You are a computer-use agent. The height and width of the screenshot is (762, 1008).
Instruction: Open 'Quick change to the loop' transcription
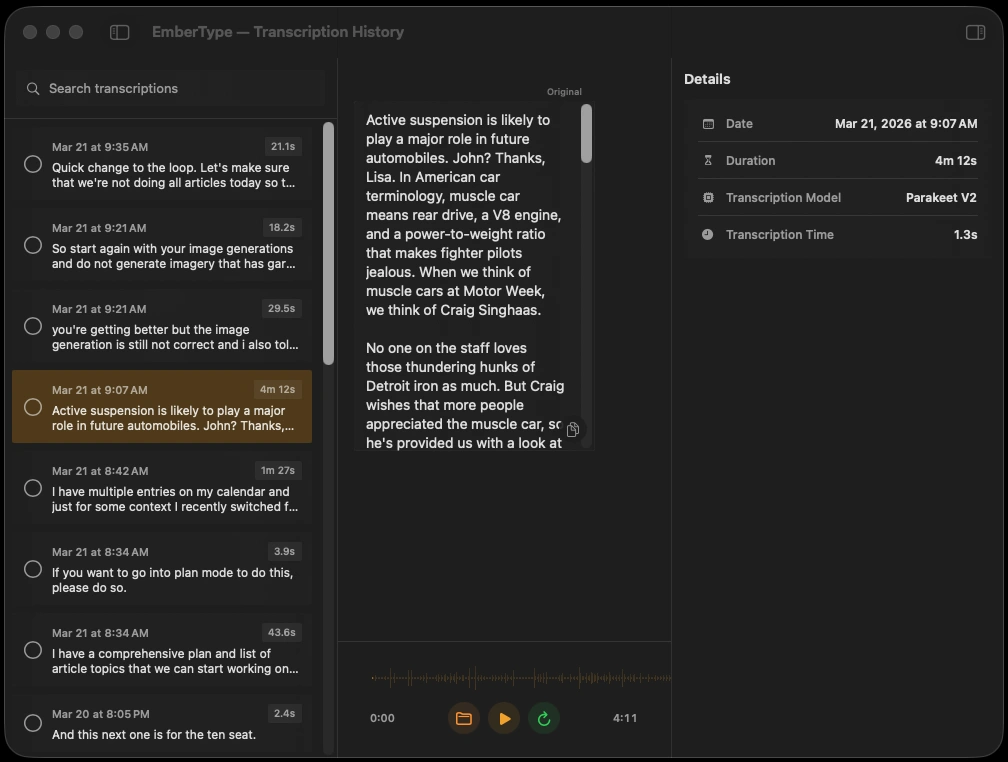(162, 165)
